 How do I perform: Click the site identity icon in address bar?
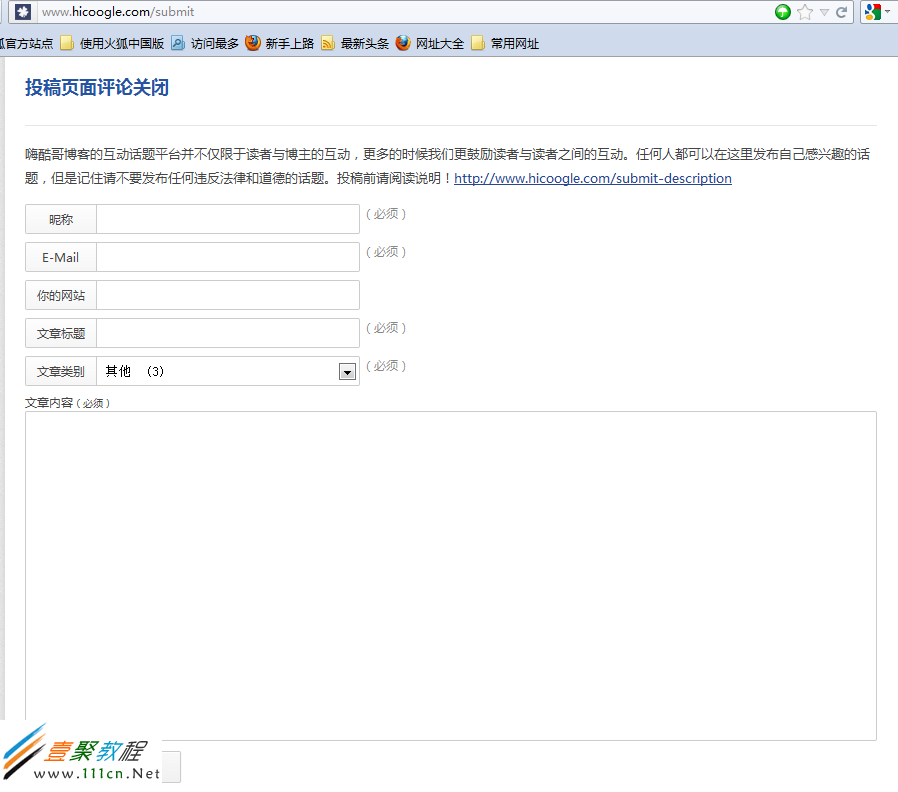[x=24, y=12]
